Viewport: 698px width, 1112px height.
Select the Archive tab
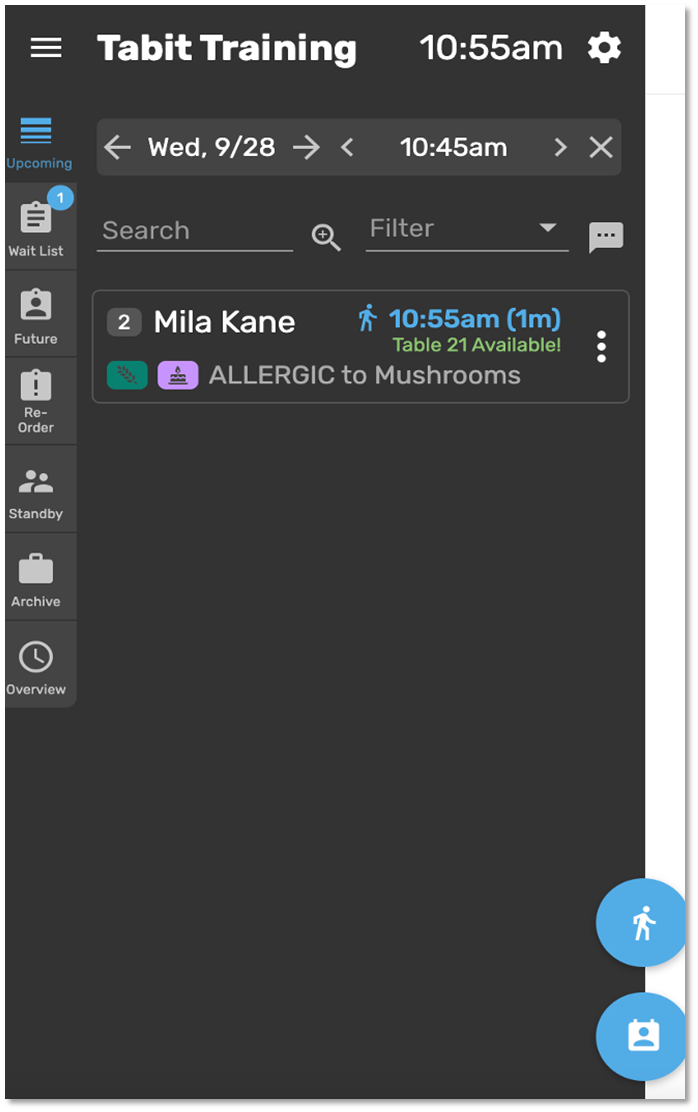[36, 579]
